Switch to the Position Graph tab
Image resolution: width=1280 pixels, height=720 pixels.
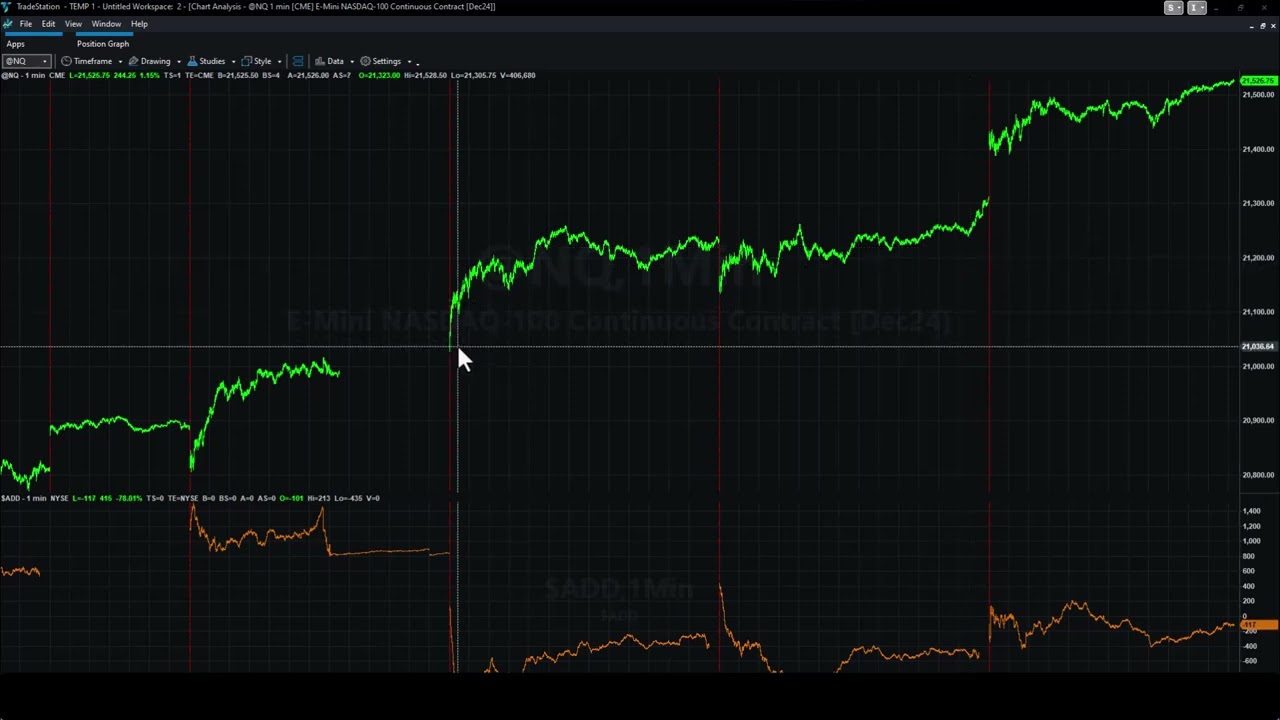pyautogui.click(x=103, y=44)
